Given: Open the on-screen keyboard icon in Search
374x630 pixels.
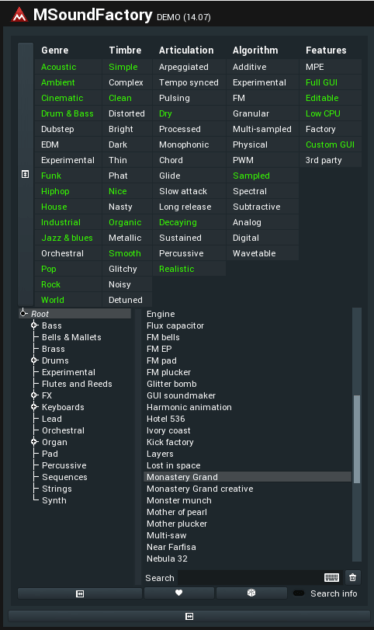Looking at the screenshot, I should coord(331,578).
